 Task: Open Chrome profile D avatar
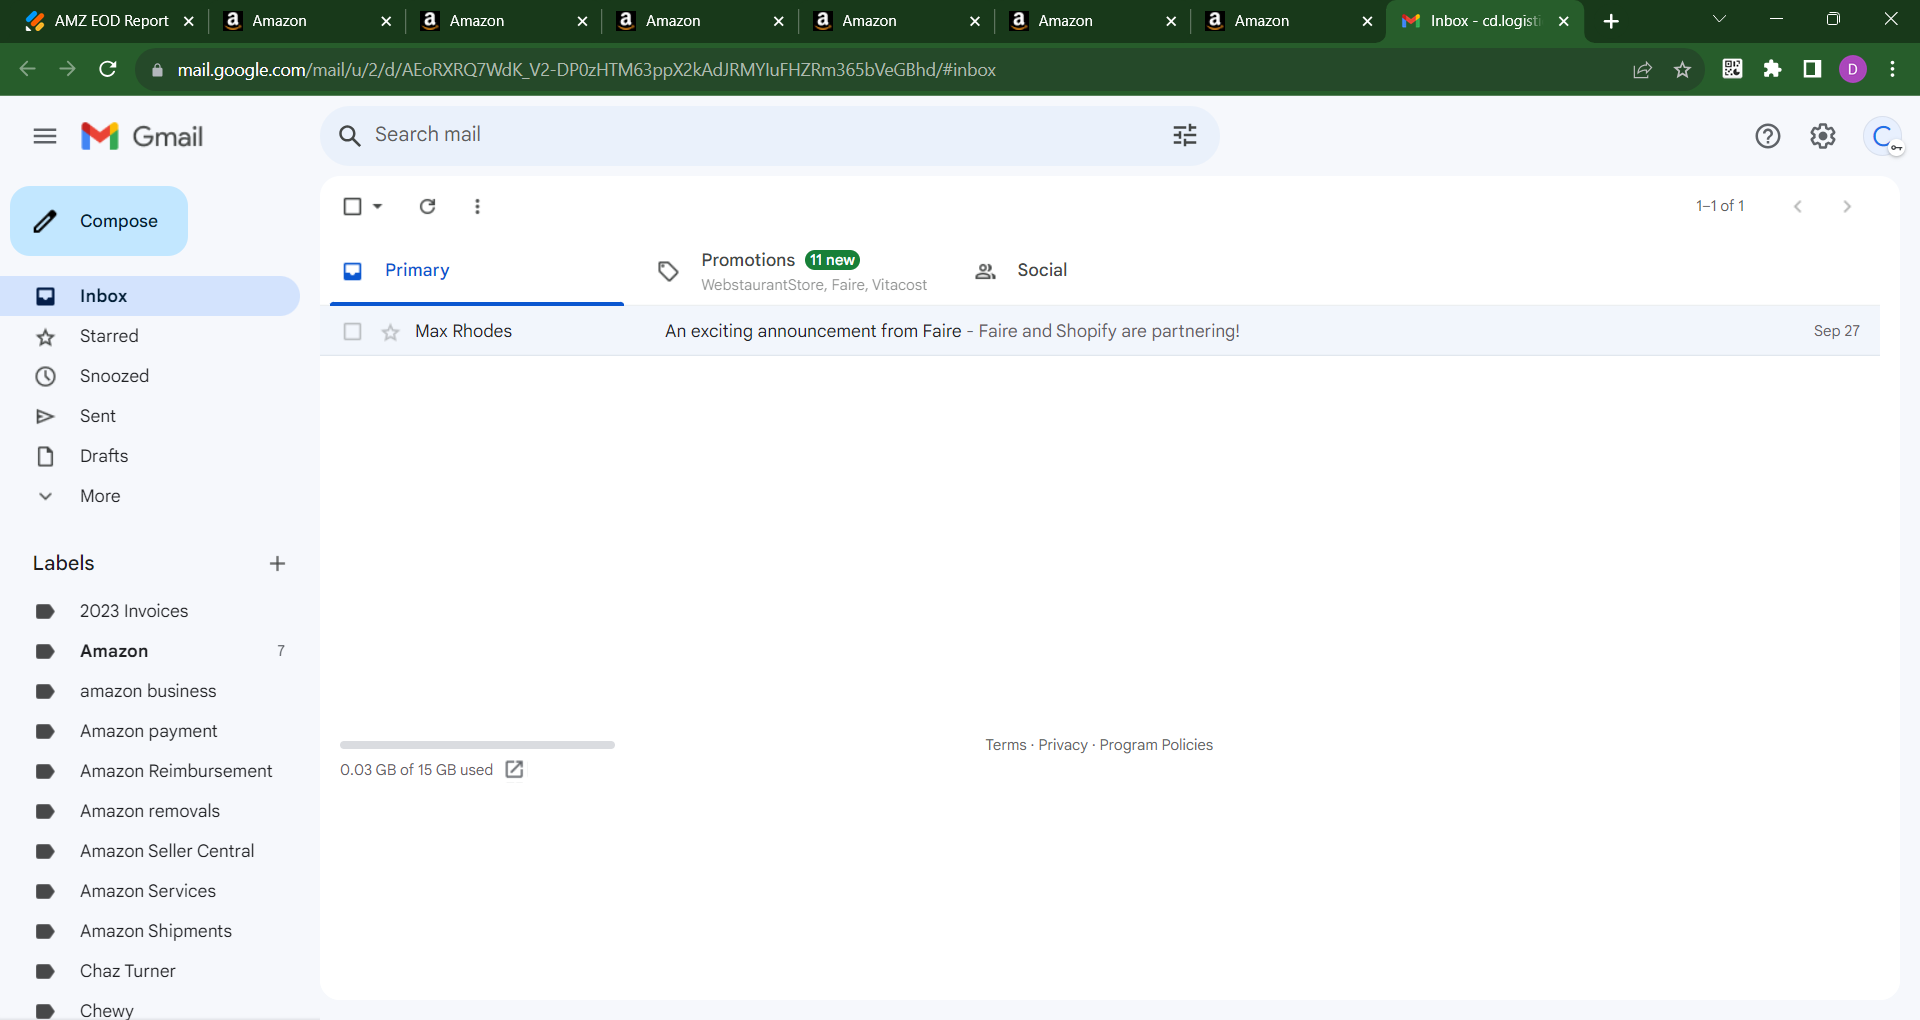1853,69
